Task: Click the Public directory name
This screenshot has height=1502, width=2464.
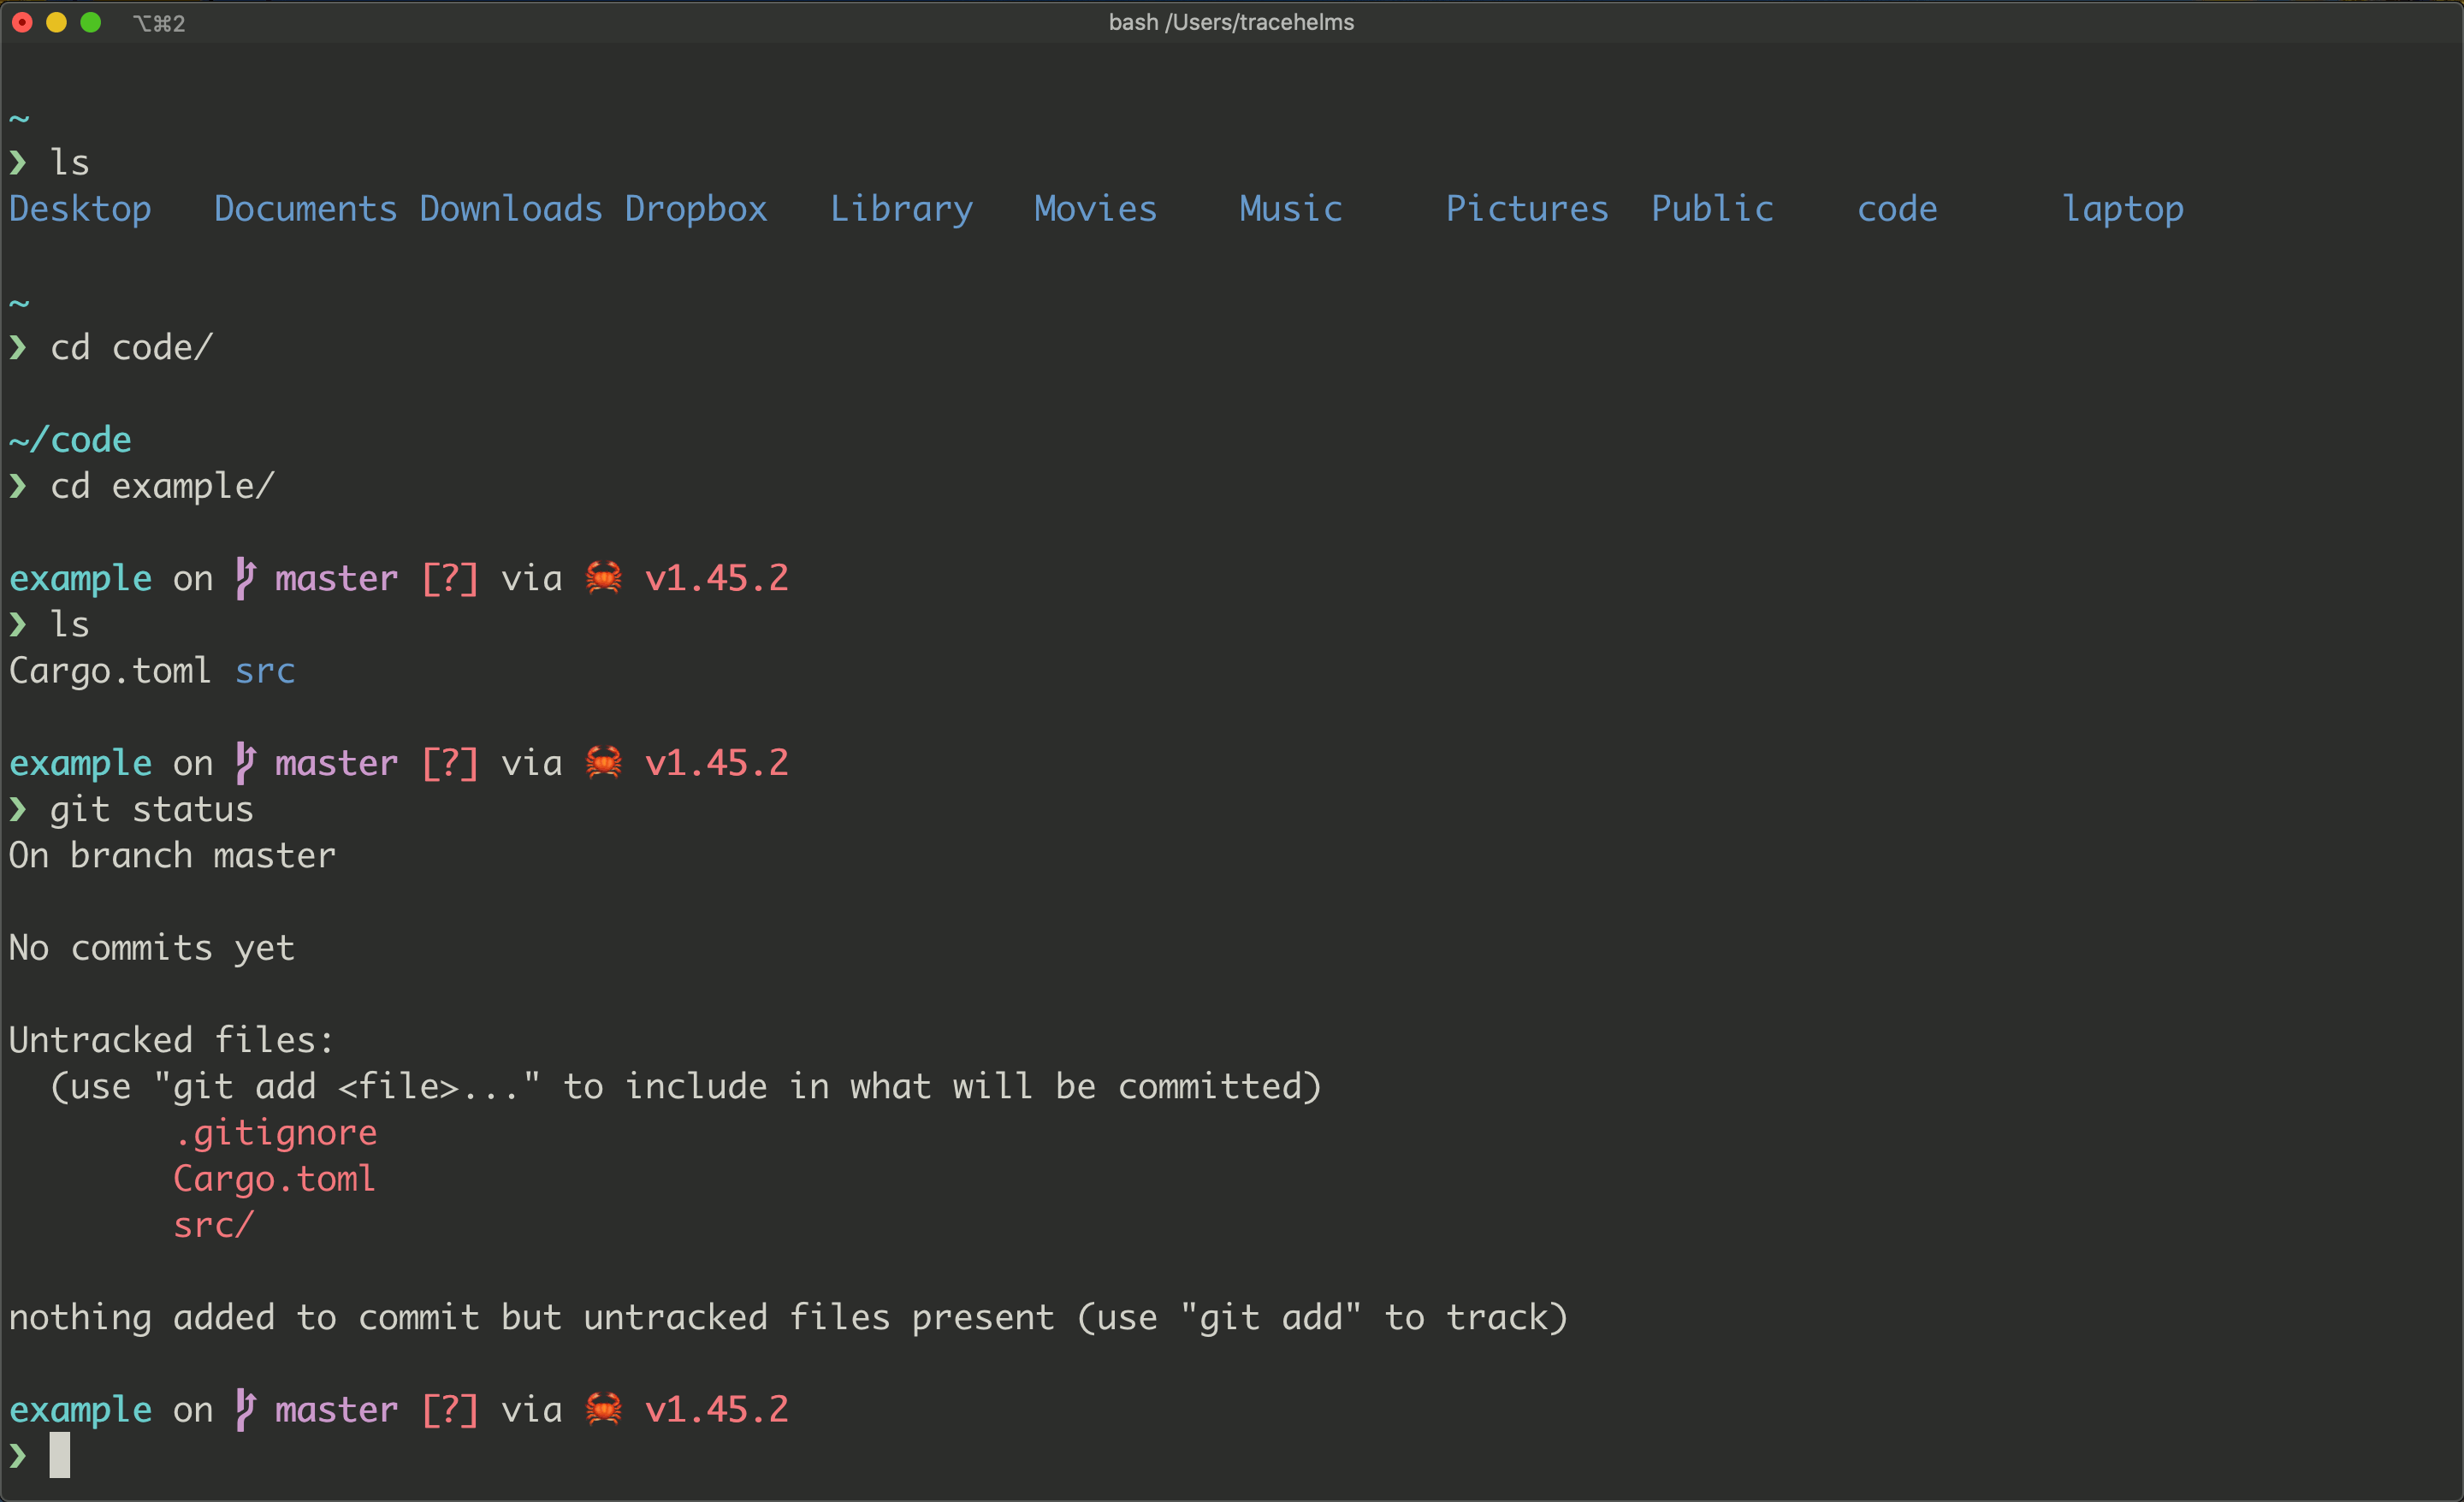Action: [1712, 208]
